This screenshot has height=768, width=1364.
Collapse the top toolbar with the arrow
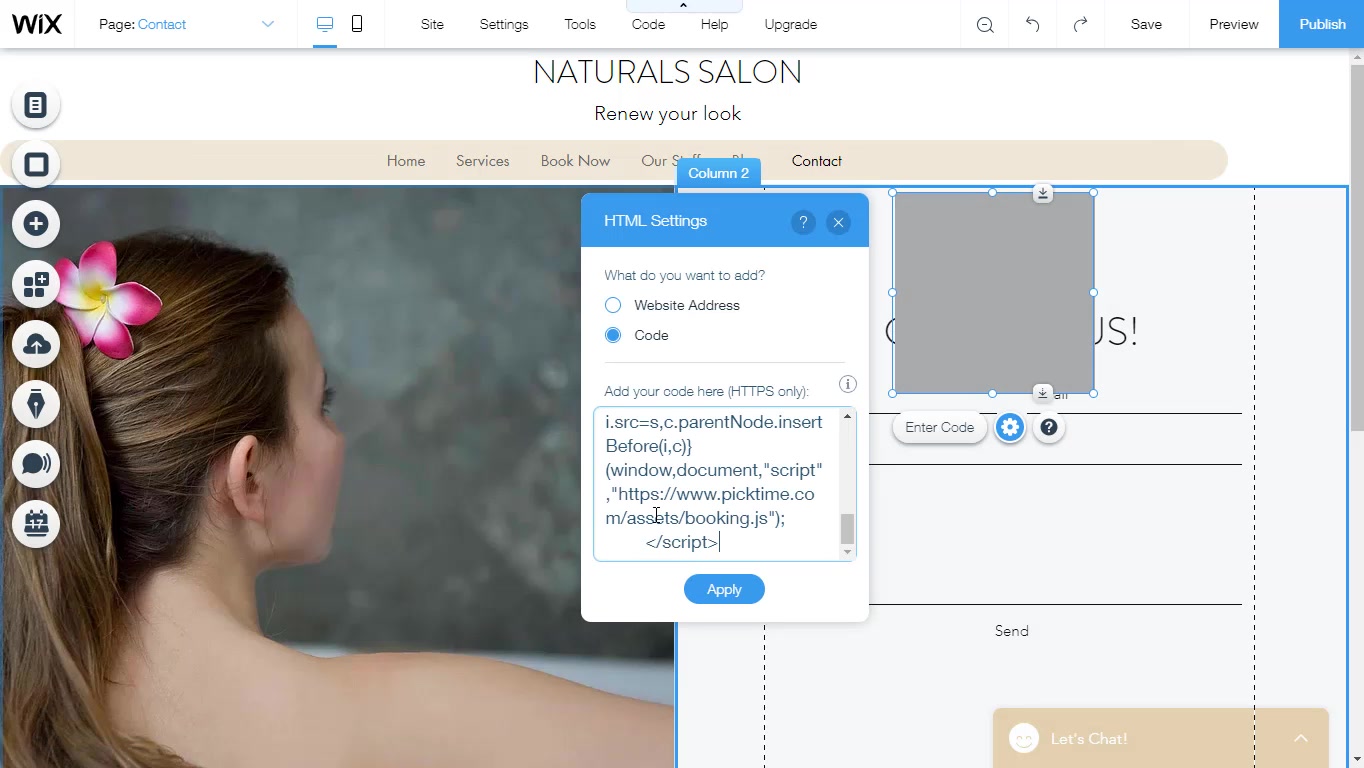coord(683,6)
